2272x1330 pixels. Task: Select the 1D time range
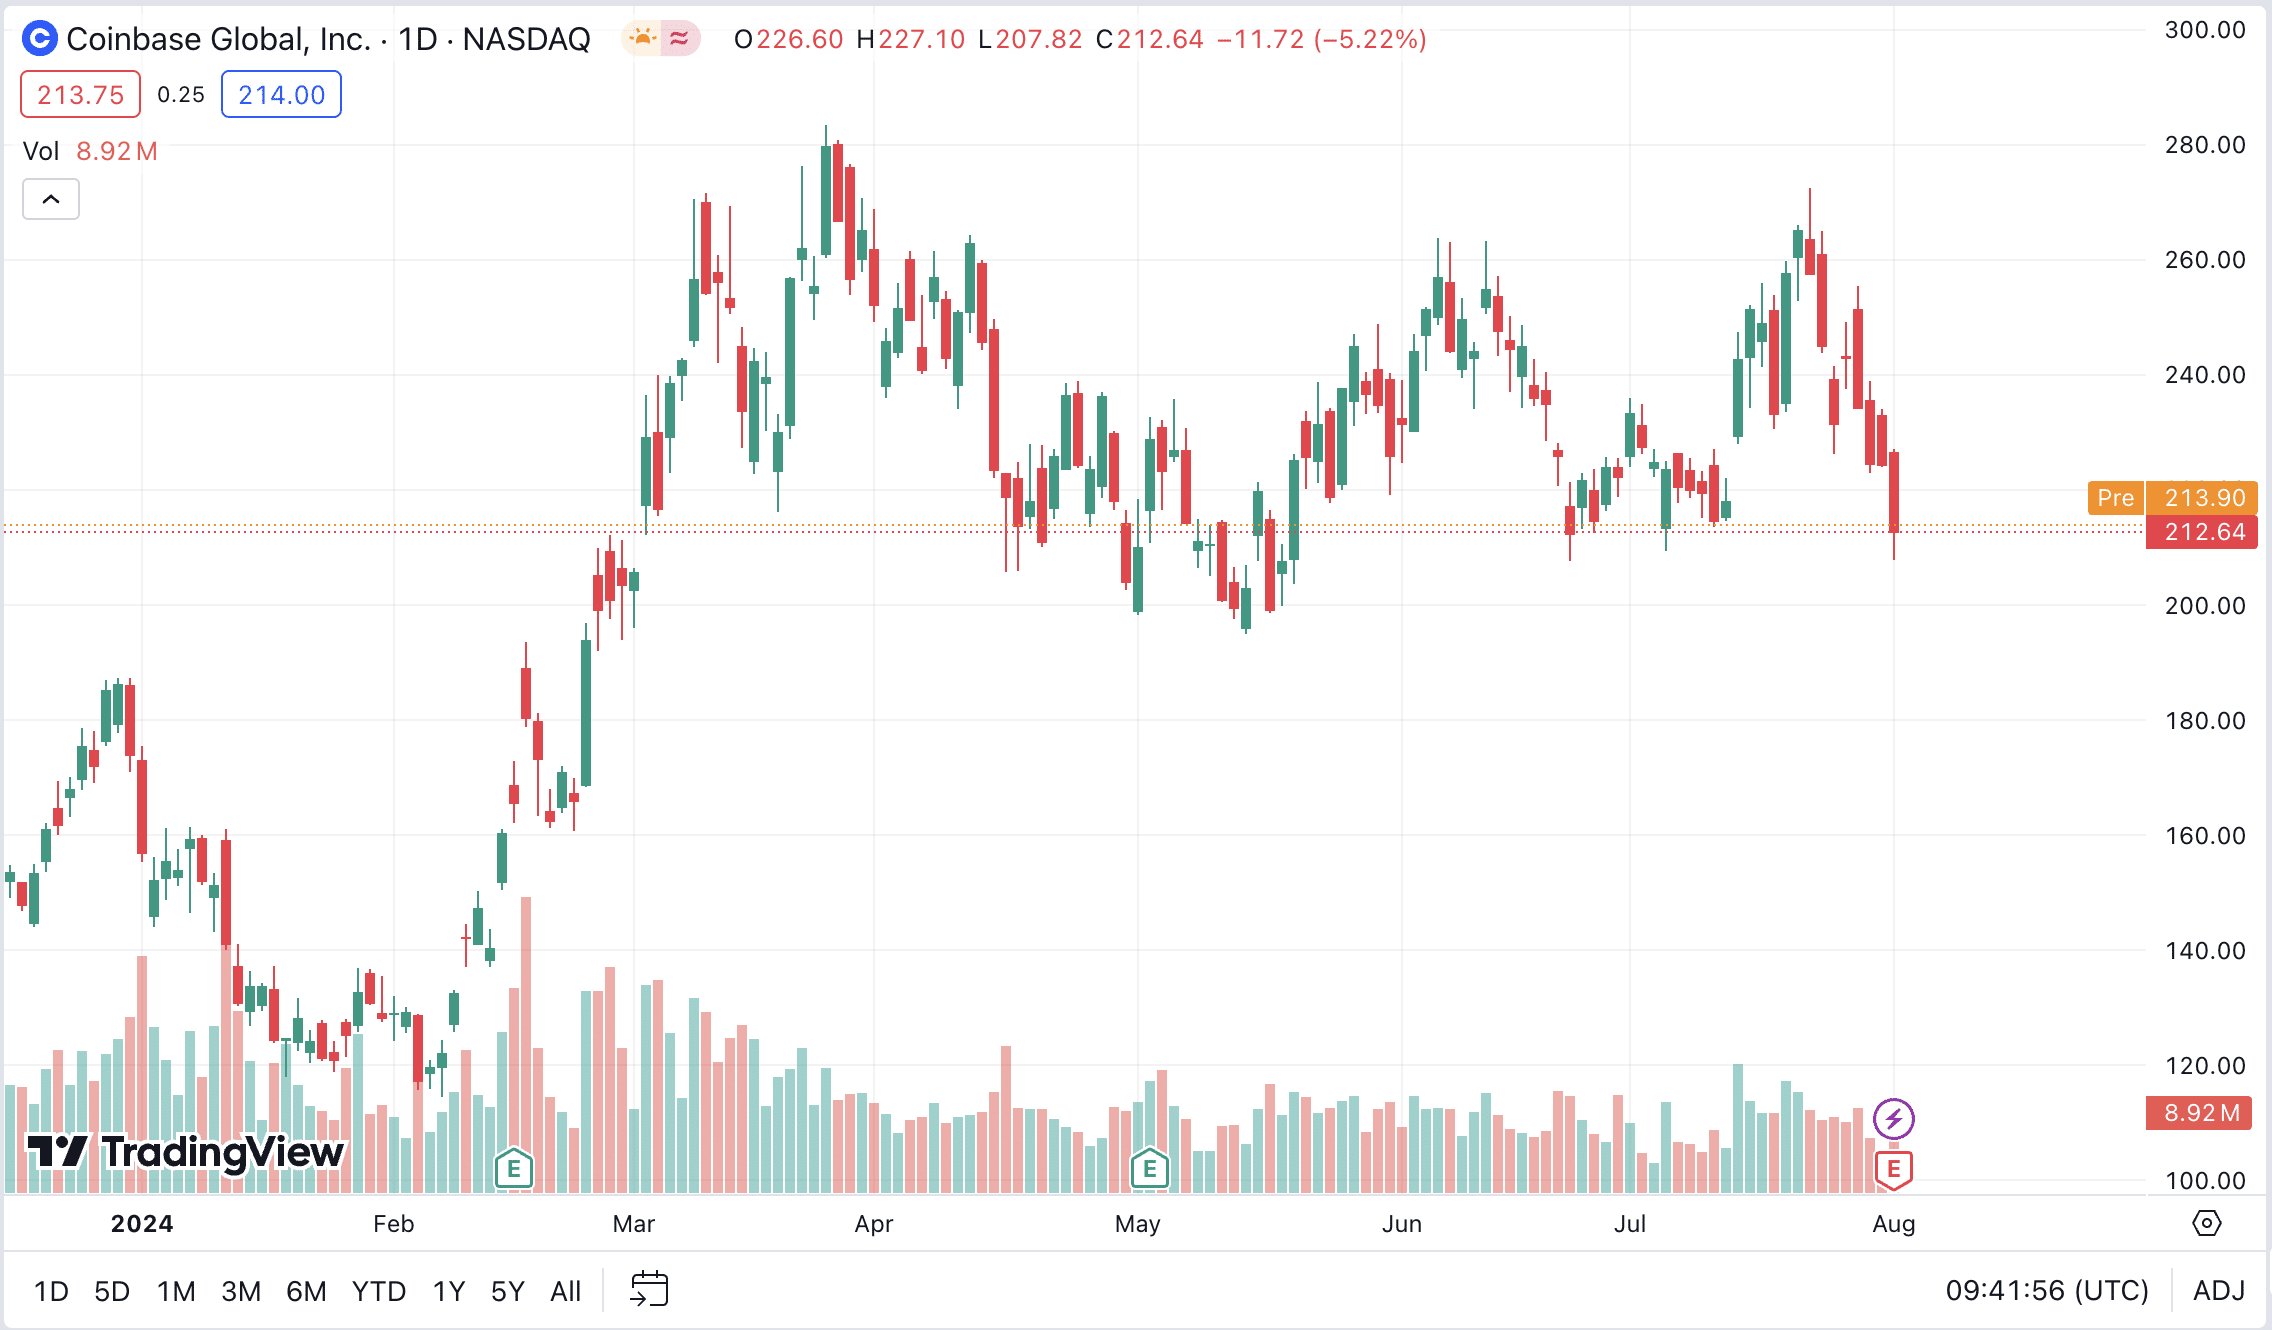[x=51, y=1291]
